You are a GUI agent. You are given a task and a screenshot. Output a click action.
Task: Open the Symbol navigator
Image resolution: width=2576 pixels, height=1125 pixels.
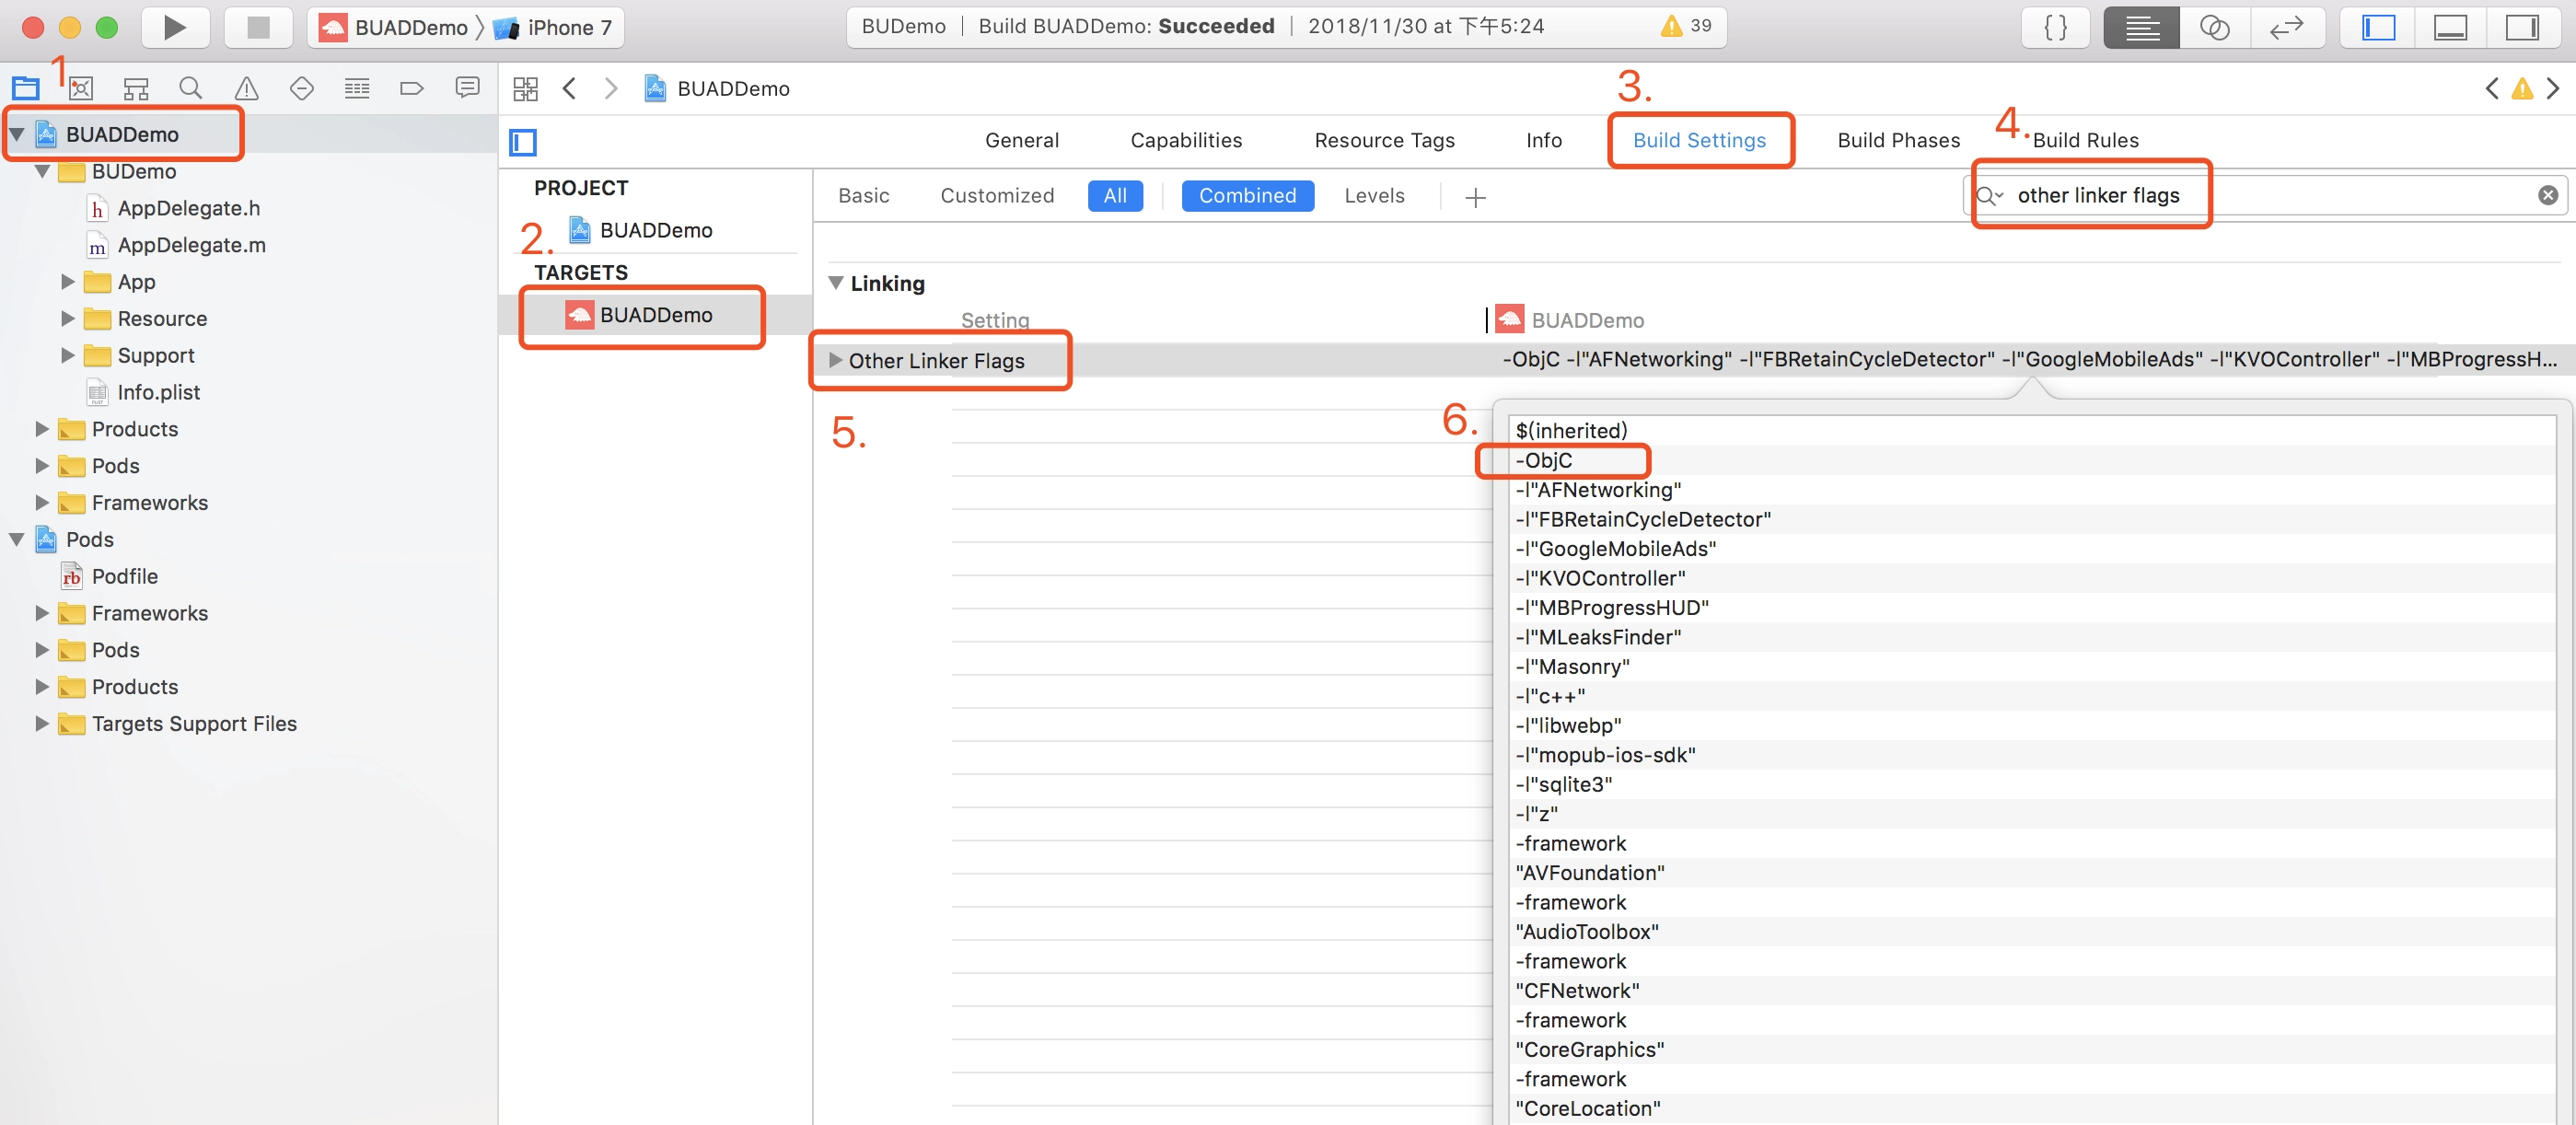tap(136, 88)
